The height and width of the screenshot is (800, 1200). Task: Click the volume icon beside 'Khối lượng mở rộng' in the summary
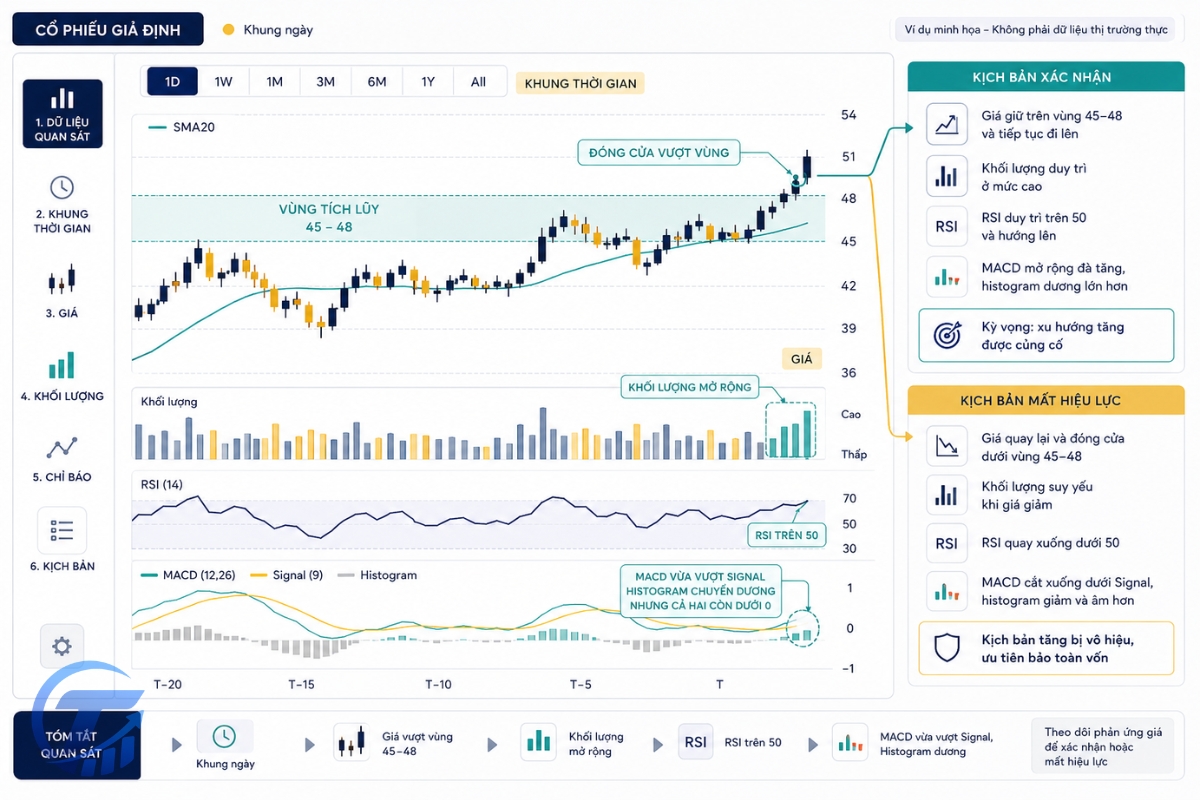[538, 742]
